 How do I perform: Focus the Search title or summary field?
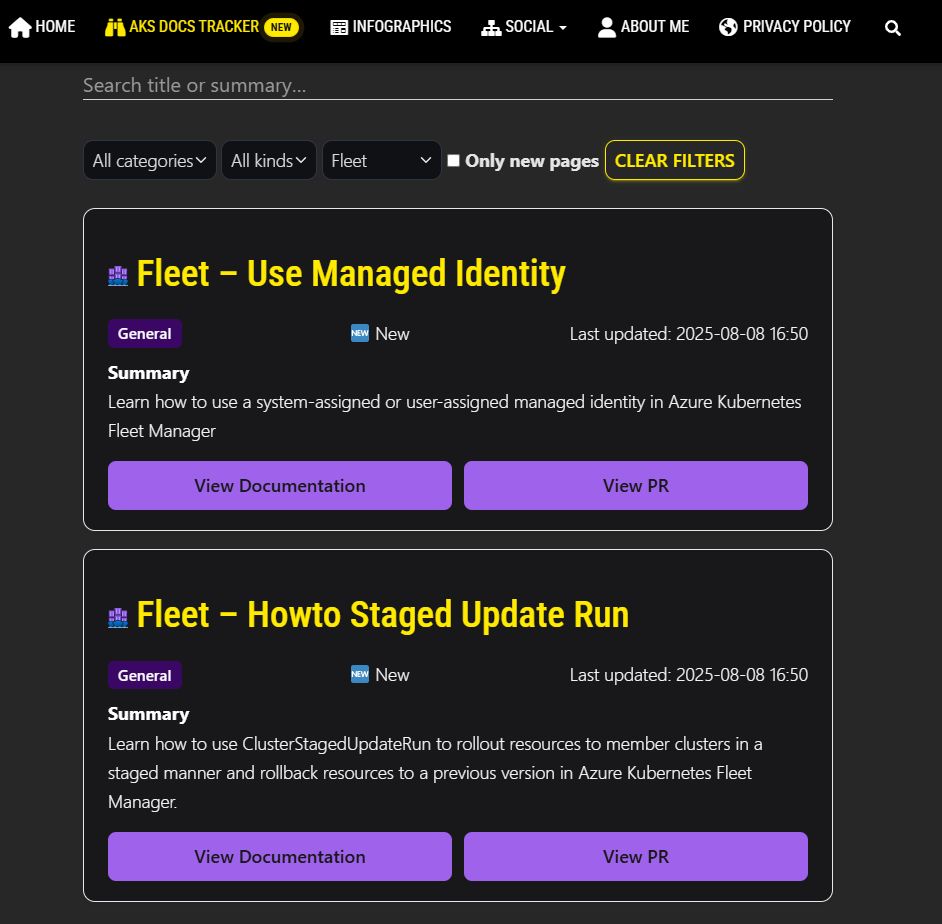[458, 86]
